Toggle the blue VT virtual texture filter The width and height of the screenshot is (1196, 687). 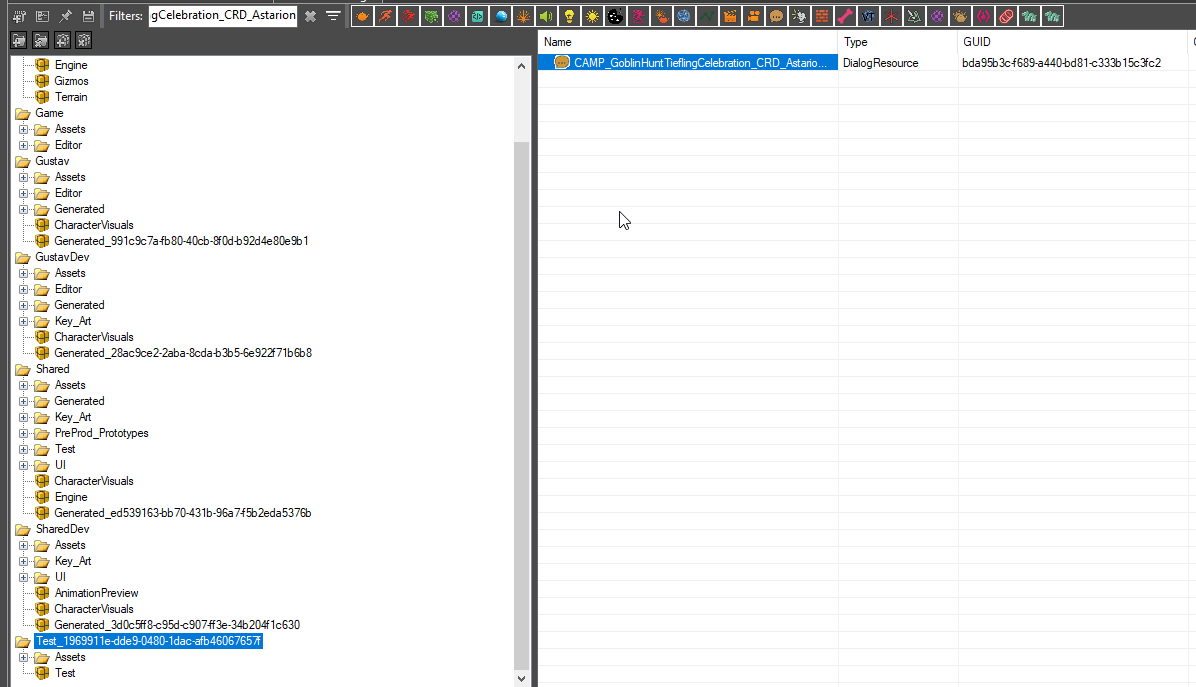coord(868,16)
